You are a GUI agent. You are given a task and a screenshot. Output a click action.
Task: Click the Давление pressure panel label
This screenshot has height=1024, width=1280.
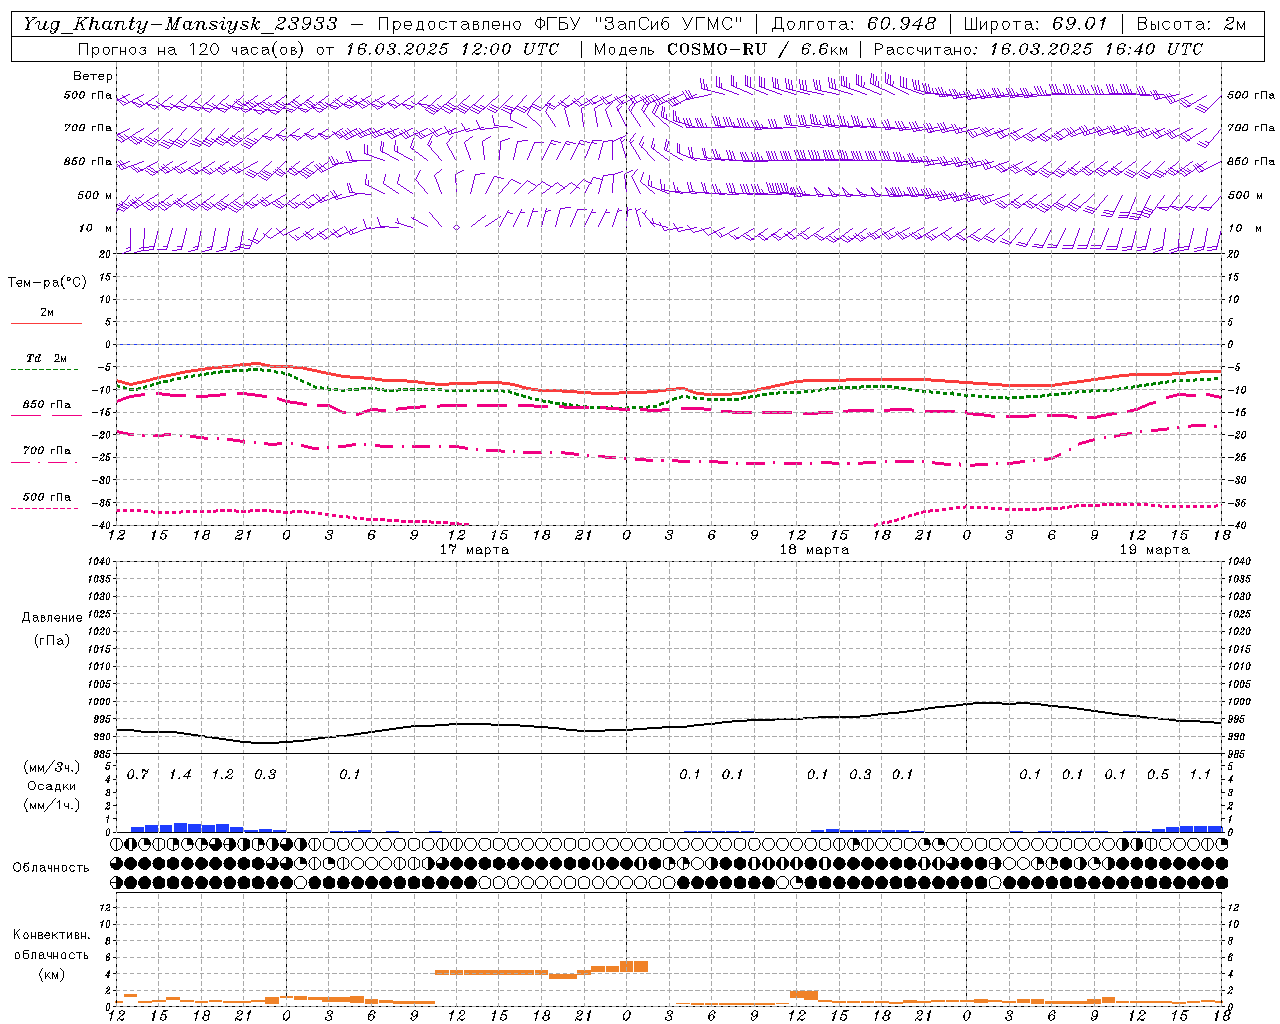[51, 618]
